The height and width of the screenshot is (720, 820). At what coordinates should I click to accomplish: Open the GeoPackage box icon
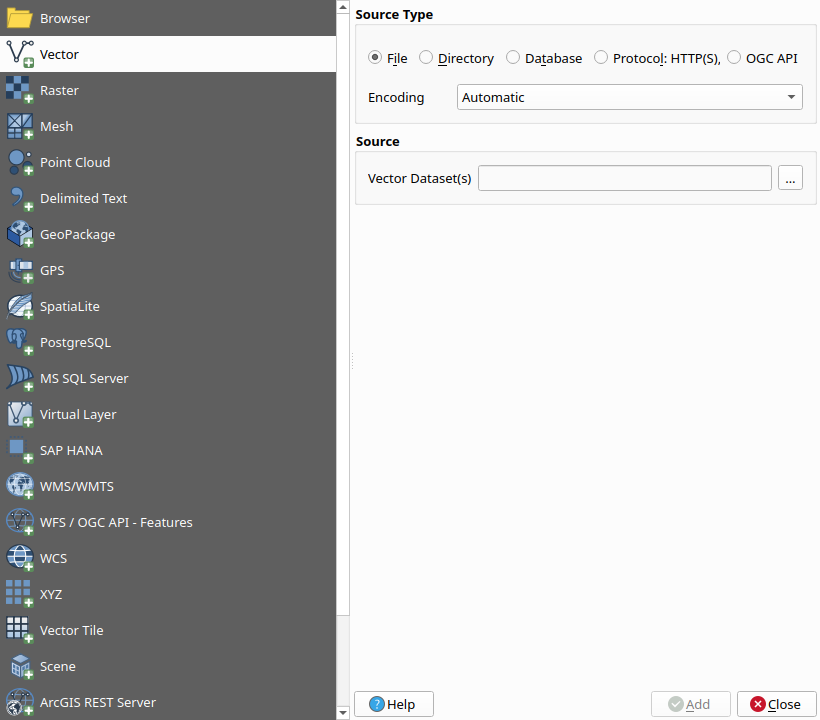[20, 234]
